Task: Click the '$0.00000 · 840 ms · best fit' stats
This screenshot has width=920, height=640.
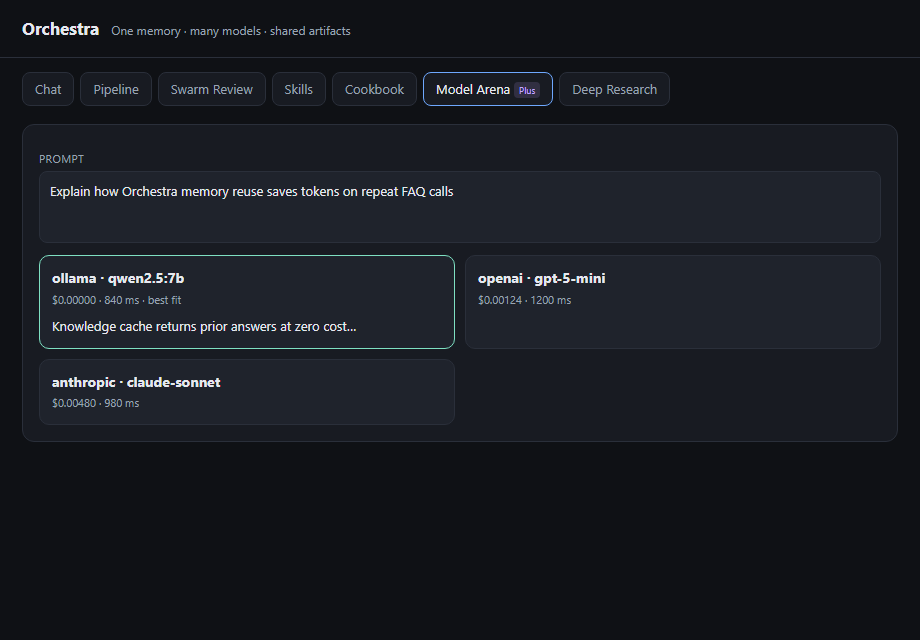Action: [117, 300]
